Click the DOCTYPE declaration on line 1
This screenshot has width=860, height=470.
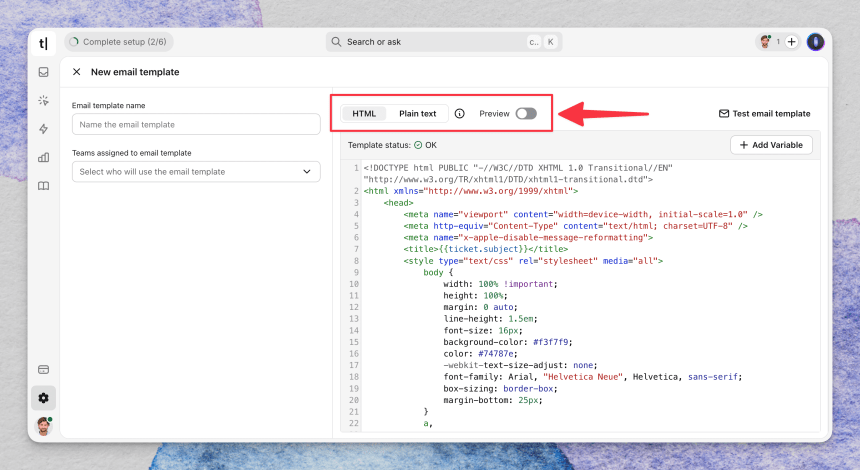[x=518, y=173]
